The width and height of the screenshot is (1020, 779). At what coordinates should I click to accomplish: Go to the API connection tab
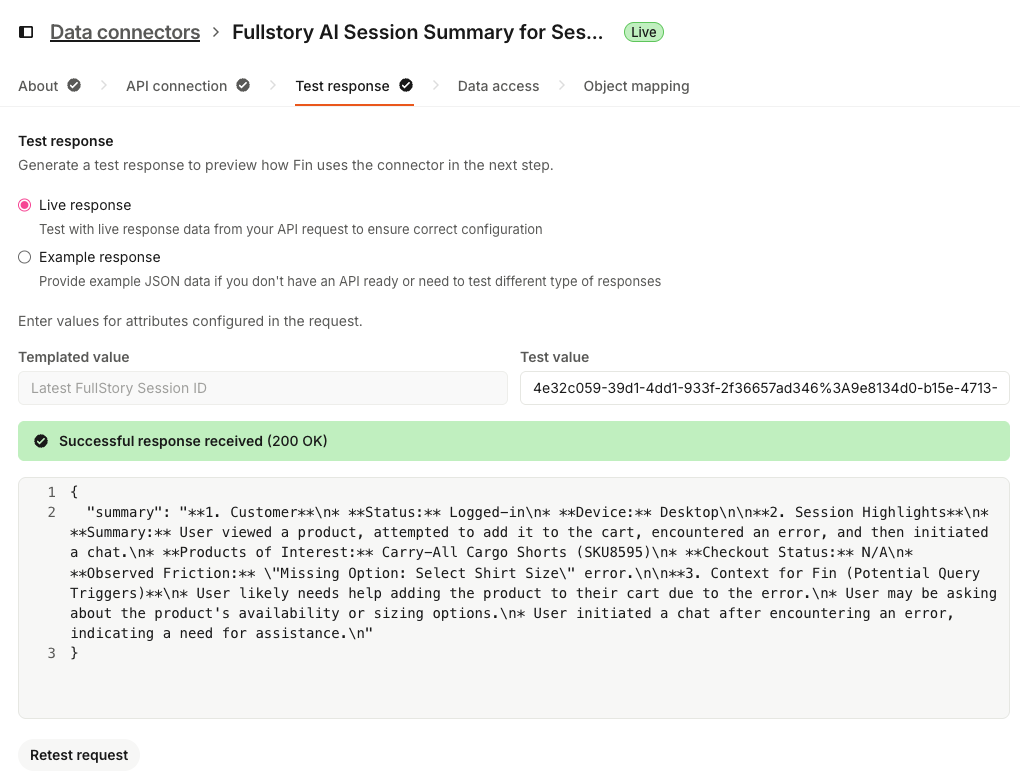177,86
